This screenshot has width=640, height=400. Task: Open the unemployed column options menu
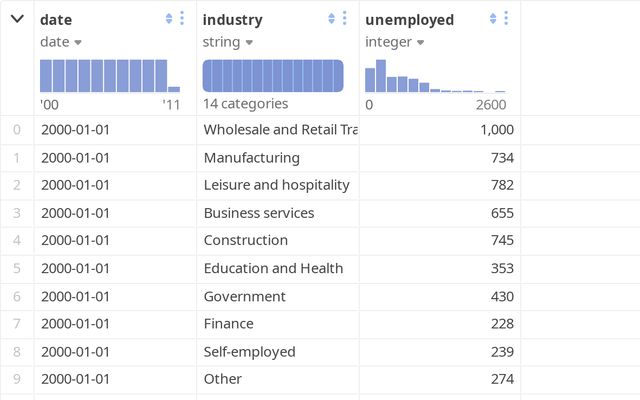tap(507, 19)
